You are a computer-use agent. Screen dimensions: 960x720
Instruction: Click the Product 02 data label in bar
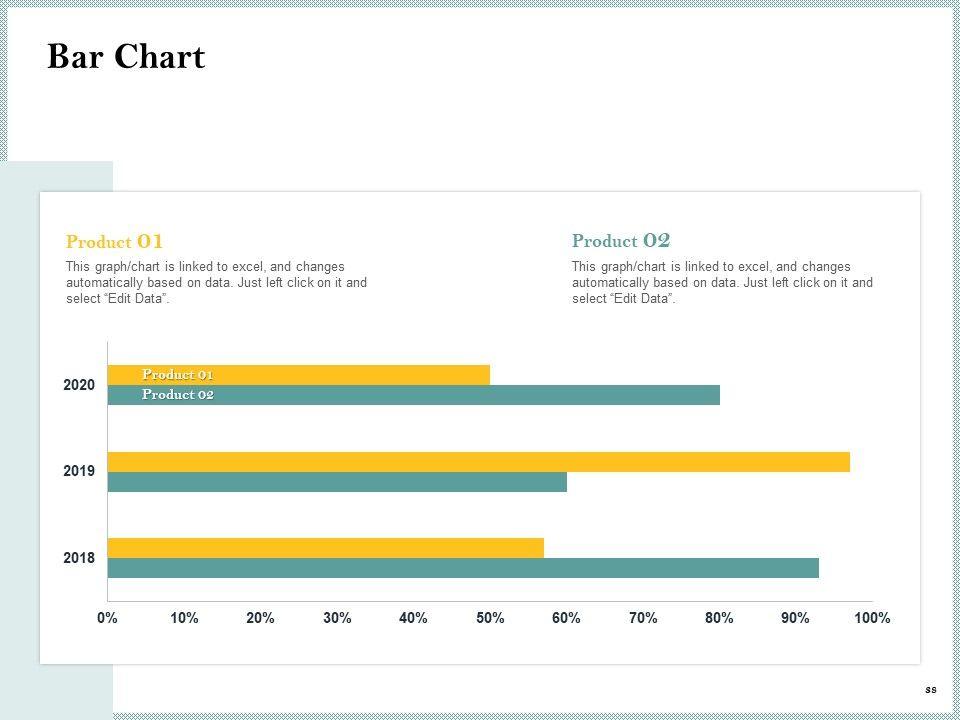178,395
